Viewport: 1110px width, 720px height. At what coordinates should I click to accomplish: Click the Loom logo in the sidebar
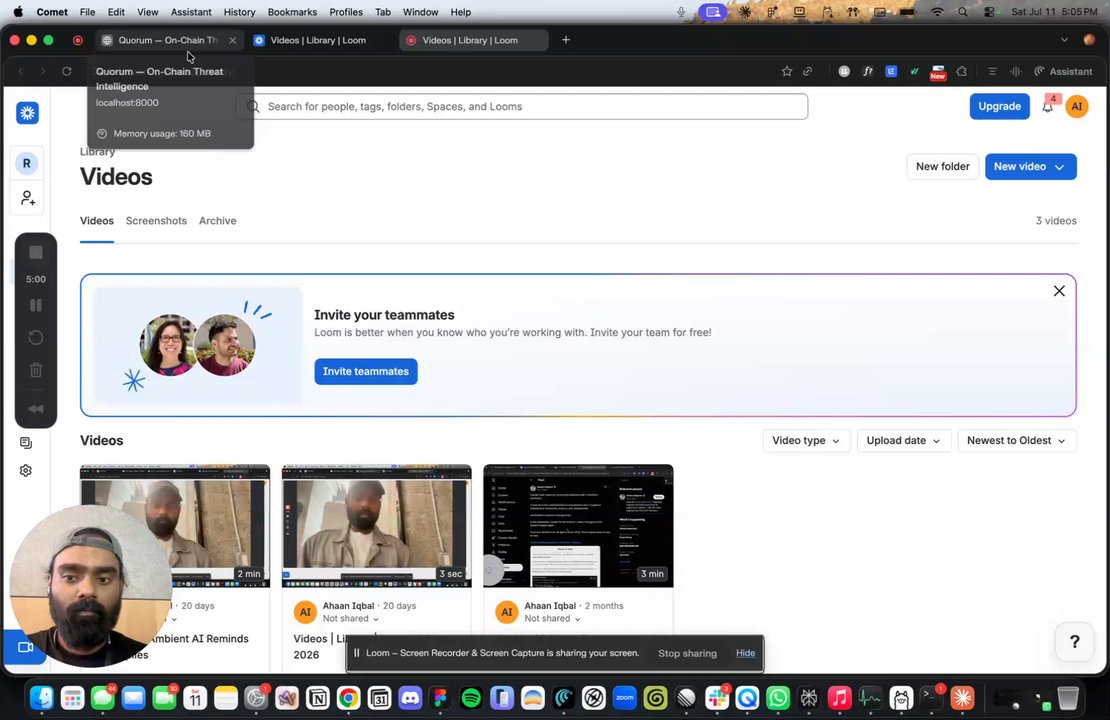coord(28,113)
